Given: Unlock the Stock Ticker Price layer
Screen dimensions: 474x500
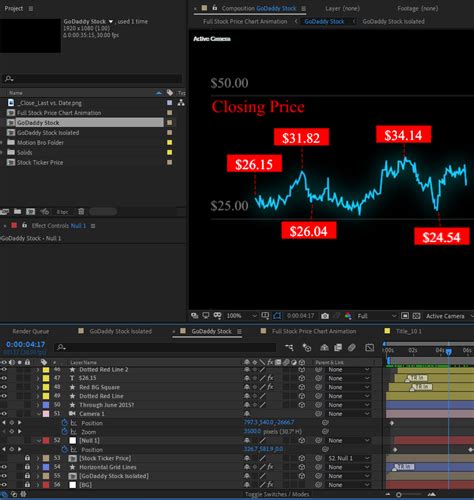Looking at the screenshot, I should (x=27, y=458).
